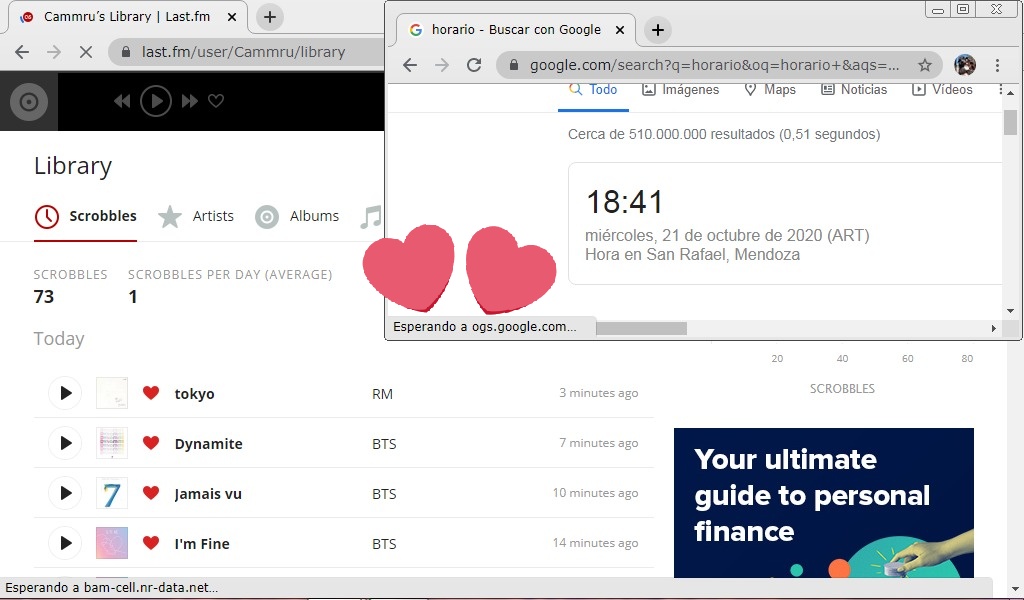Click the '3 minutes ago' timestamp
The width and height of the screenshot is (1024, 600).
click(x=598, y=393)
